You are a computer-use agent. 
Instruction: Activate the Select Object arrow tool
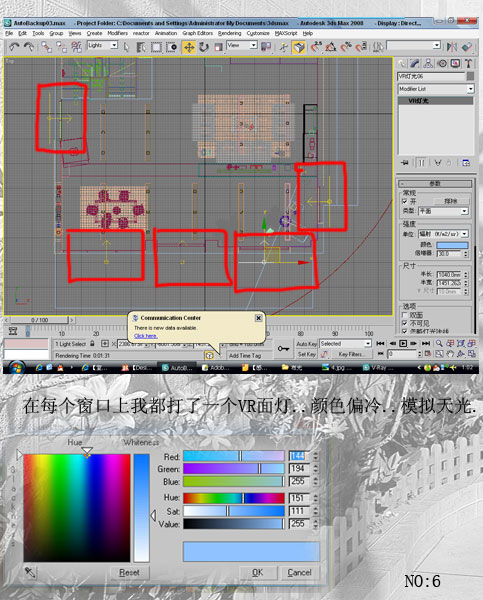[x=127, y=47]
